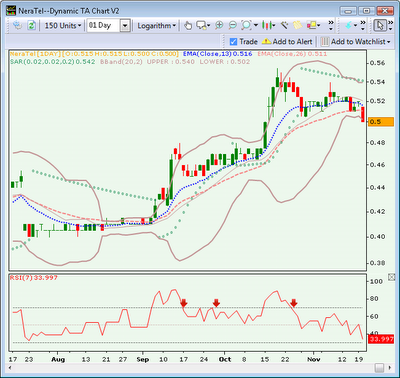Click the horizontal scrollbar thumb
Image resolution: width=400 pixels, height=378 pixels.
coord(379,368)
